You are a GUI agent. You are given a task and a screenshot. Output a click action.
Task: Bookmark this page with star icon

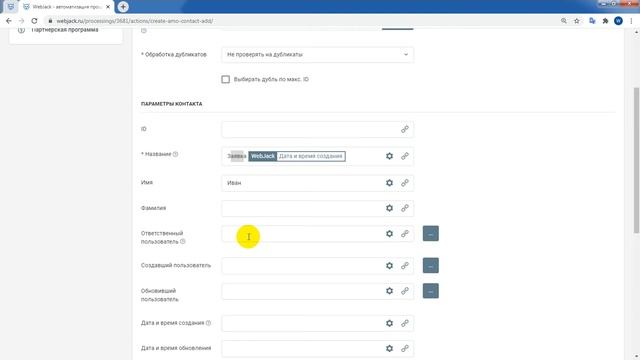[x=577, y=21]
